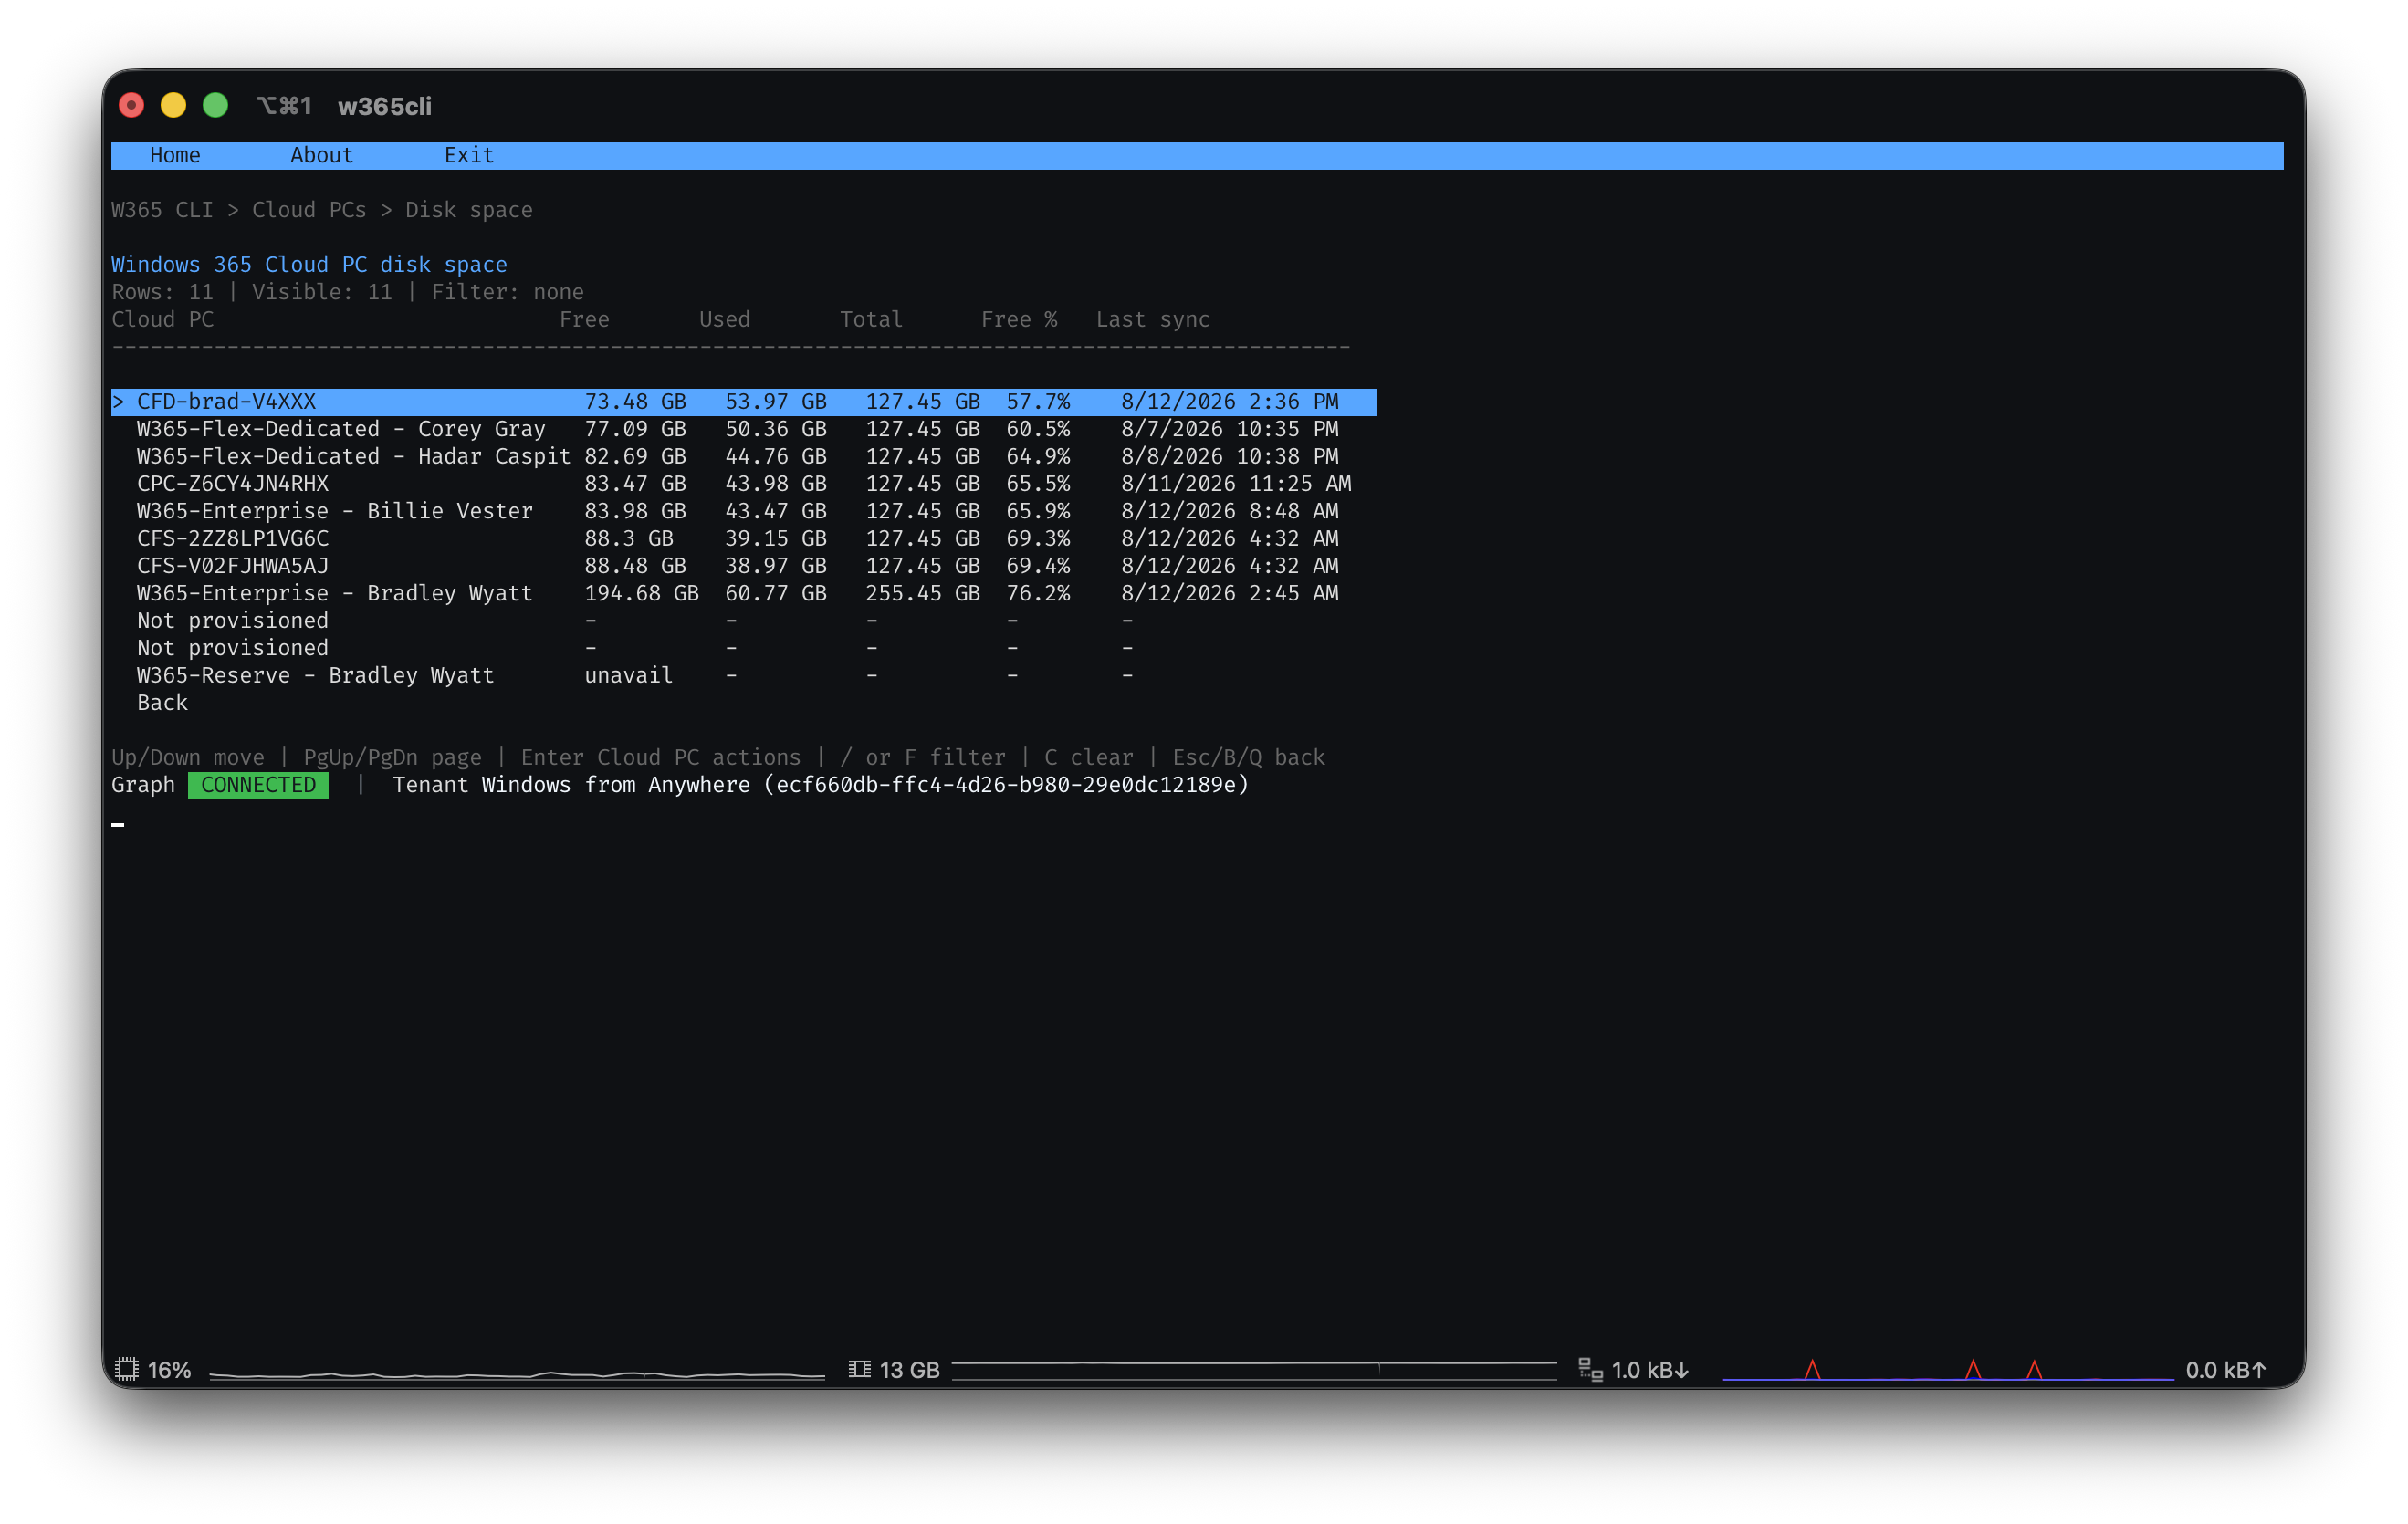Click the 0.0 kB upload reading
This screenshot has width=2408, height=1524.
[x=2225, y=1370]
